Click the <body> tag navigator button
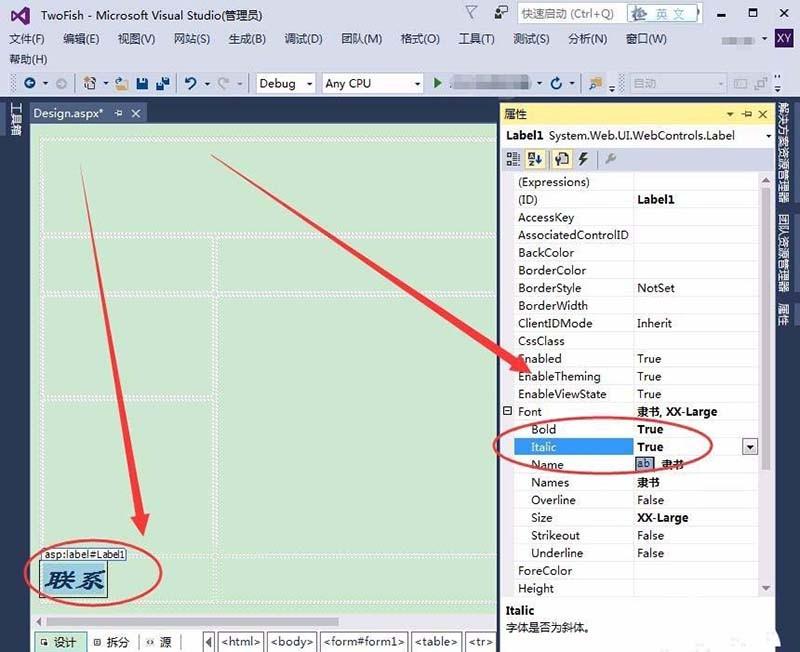 pyautogui.click(x=291, y=642)
